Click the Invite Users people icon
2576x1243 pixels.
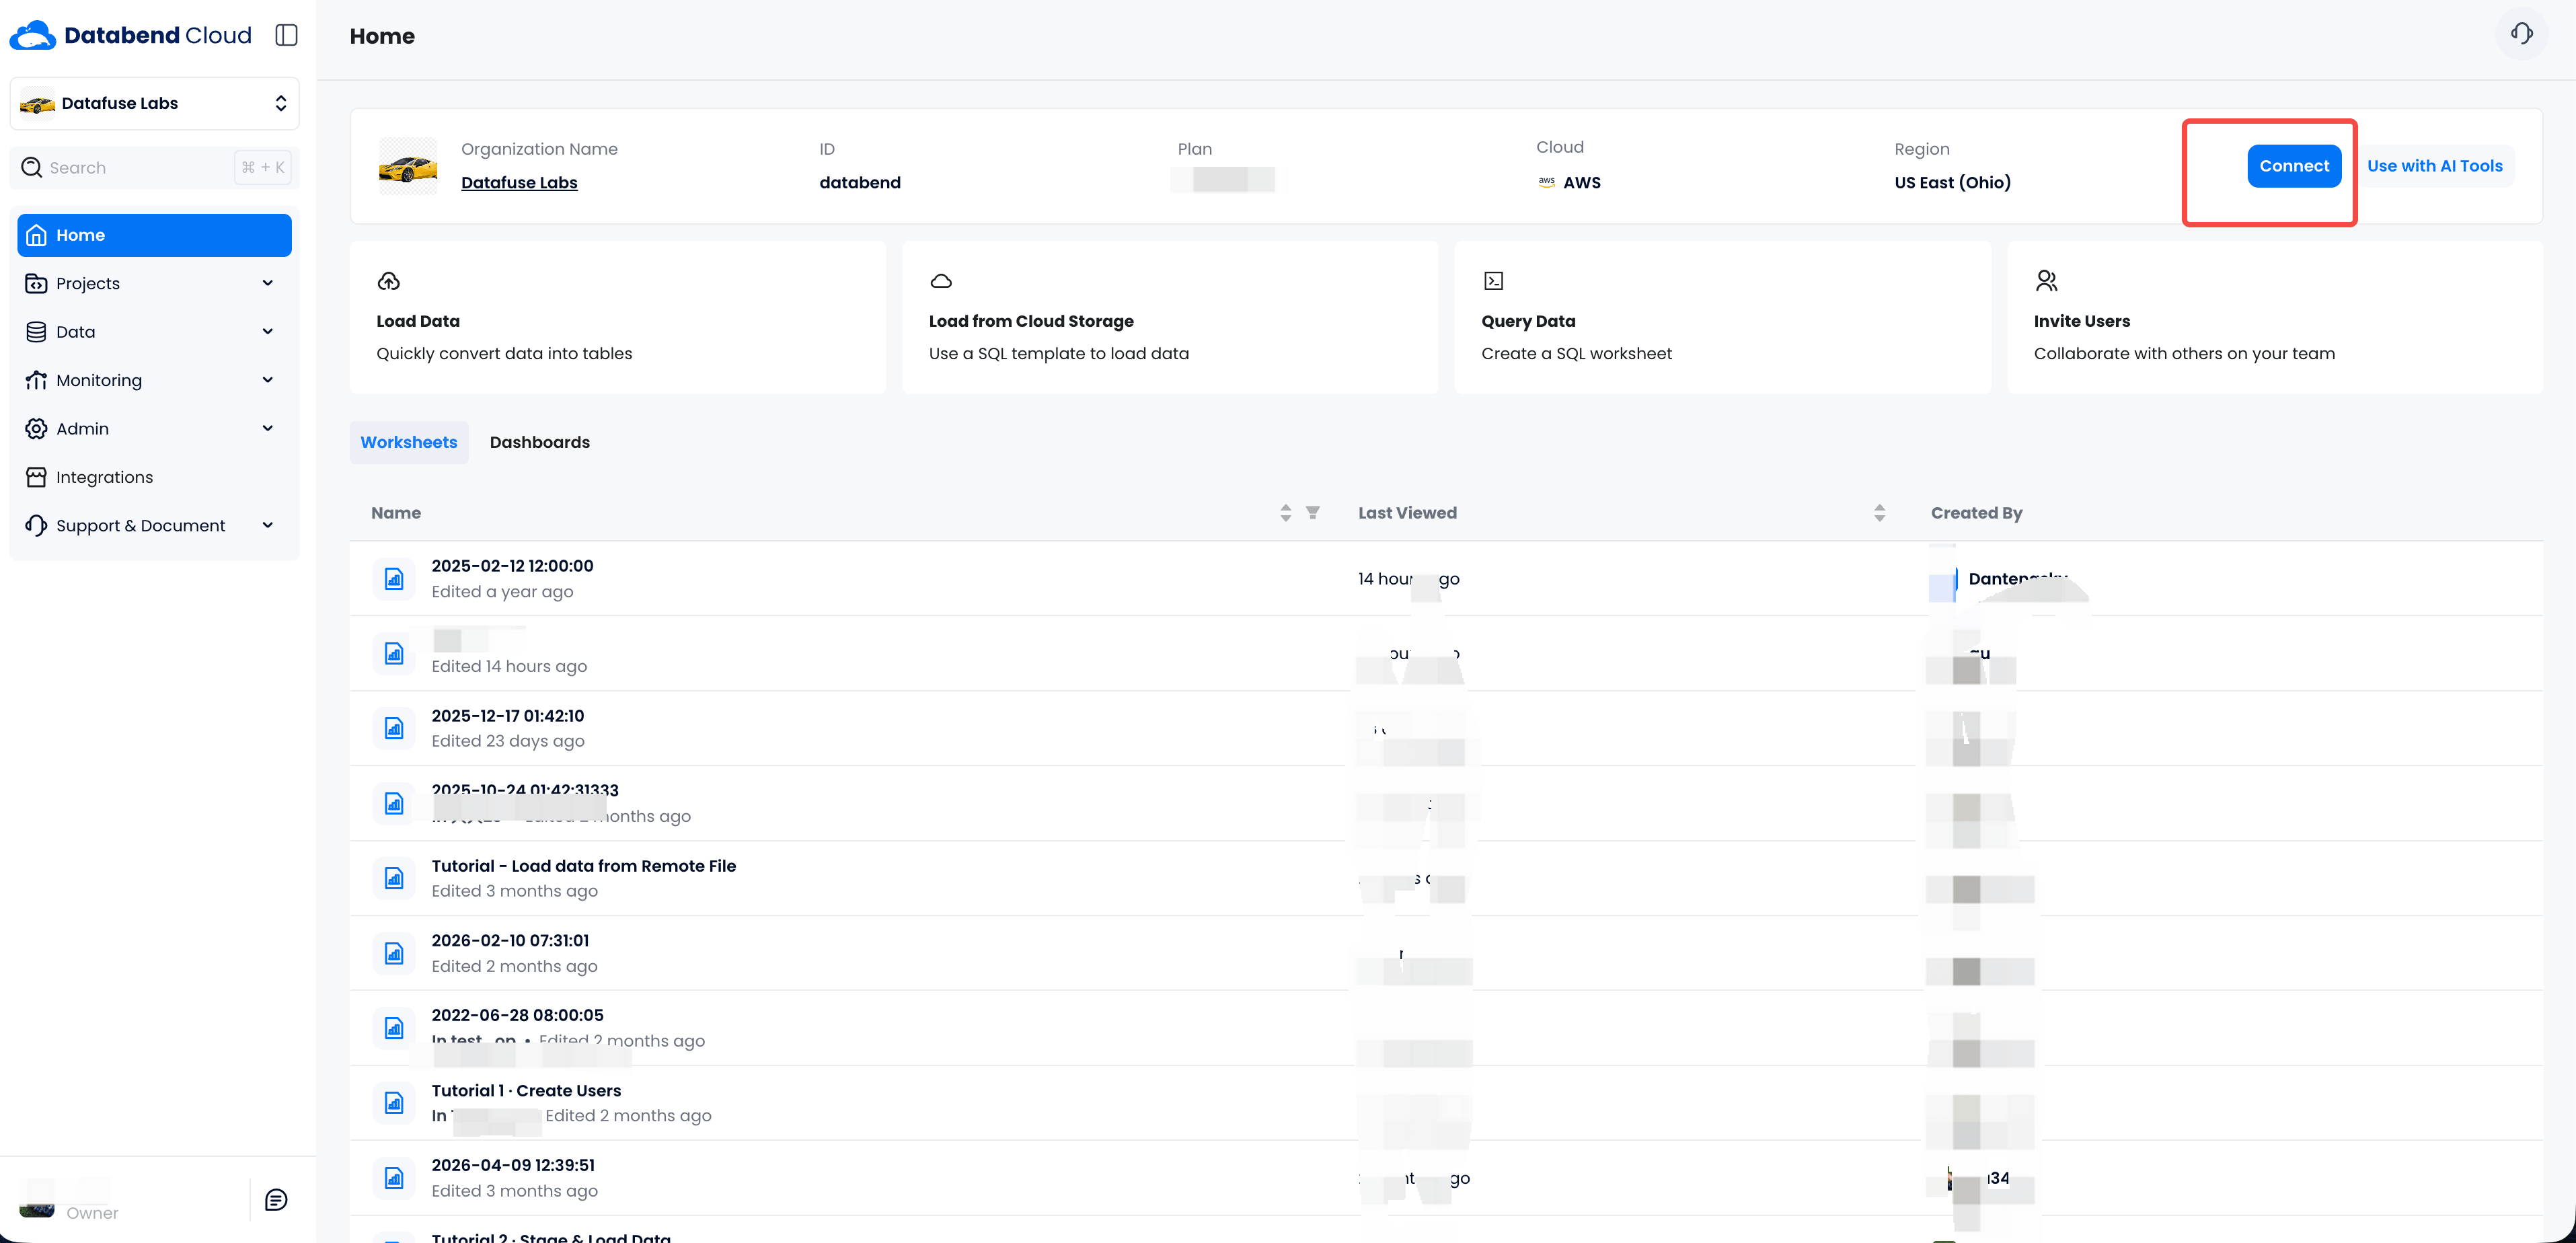2046,281
